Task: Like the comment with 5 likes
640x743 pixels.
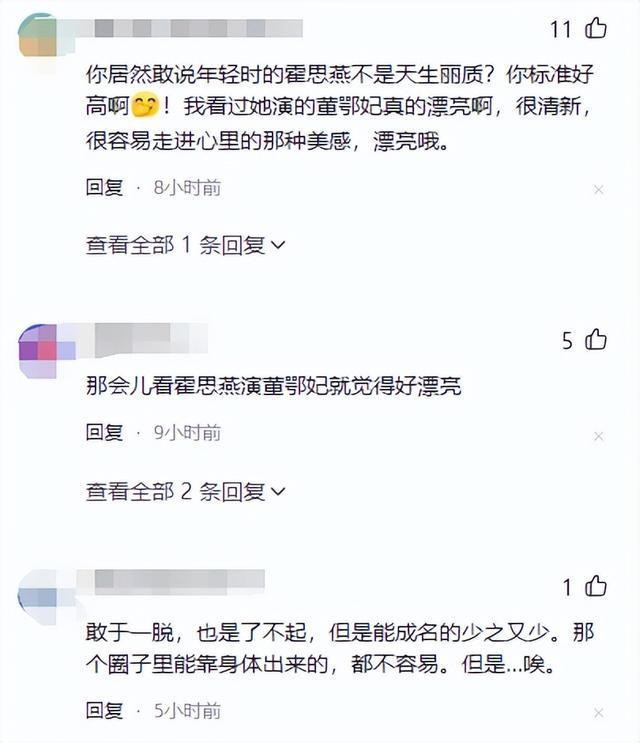Action: pos(595,339)
